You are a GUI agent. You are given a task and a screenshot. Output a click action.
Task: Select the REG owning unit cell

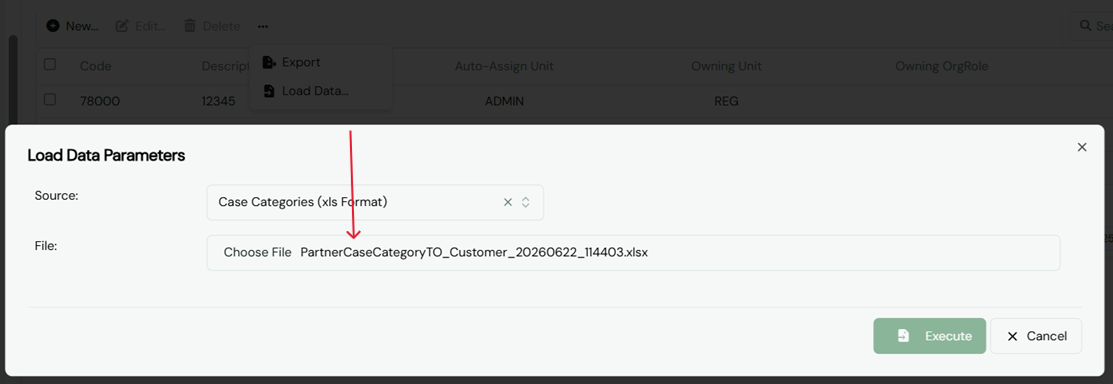point(726,102)
